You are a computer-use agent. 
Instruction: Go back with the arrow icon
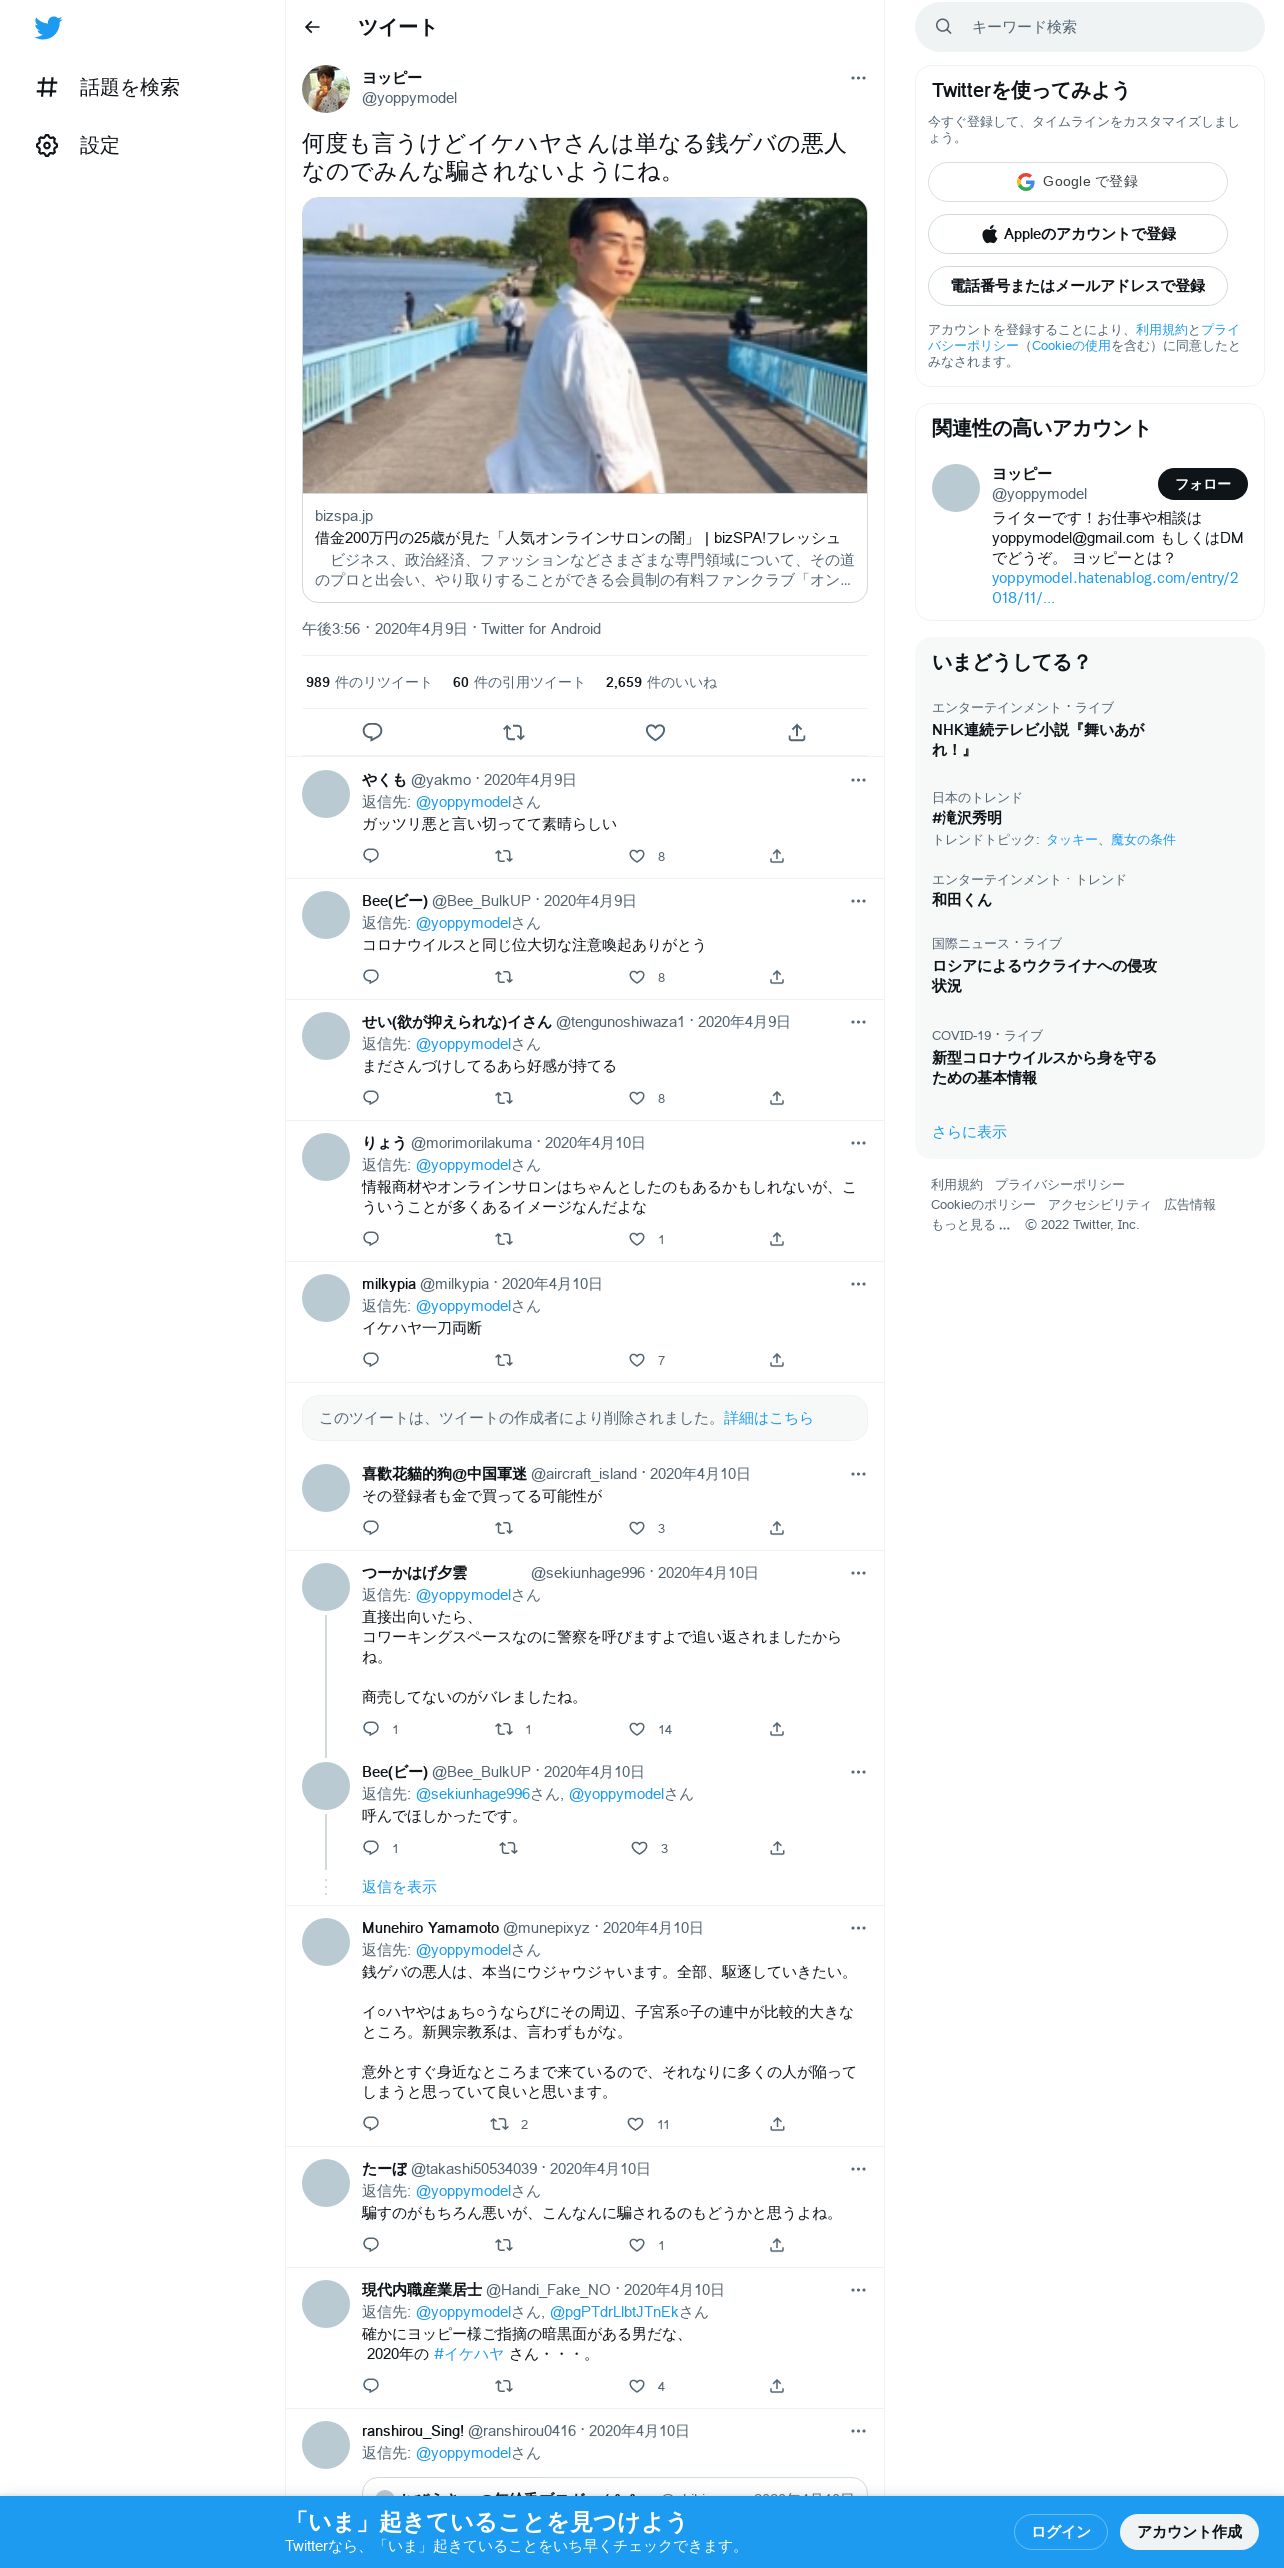pyautogui.click(x=312, y=27)
